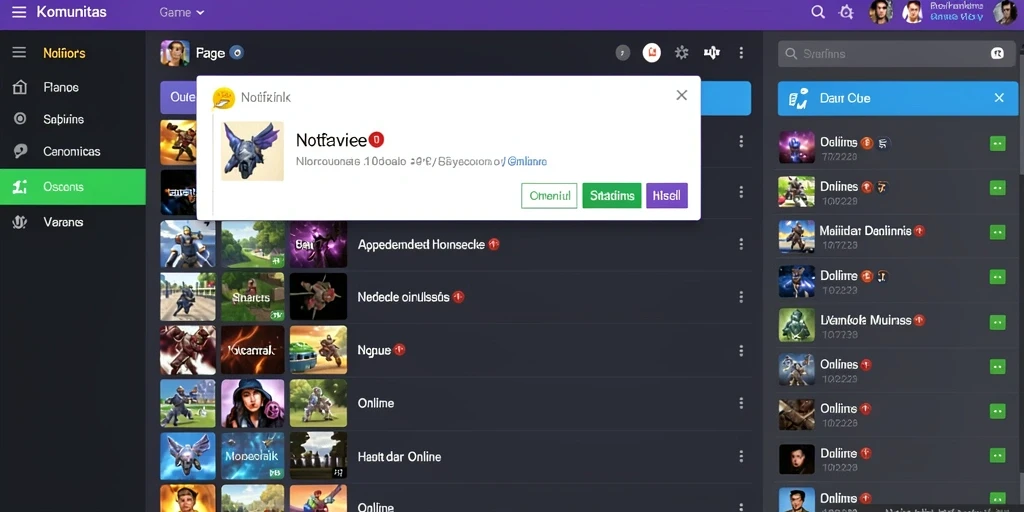Viewport: 1024px width, 512px height.
Task: Open the three-dot menu in Page header
Action: pos(741,53)
